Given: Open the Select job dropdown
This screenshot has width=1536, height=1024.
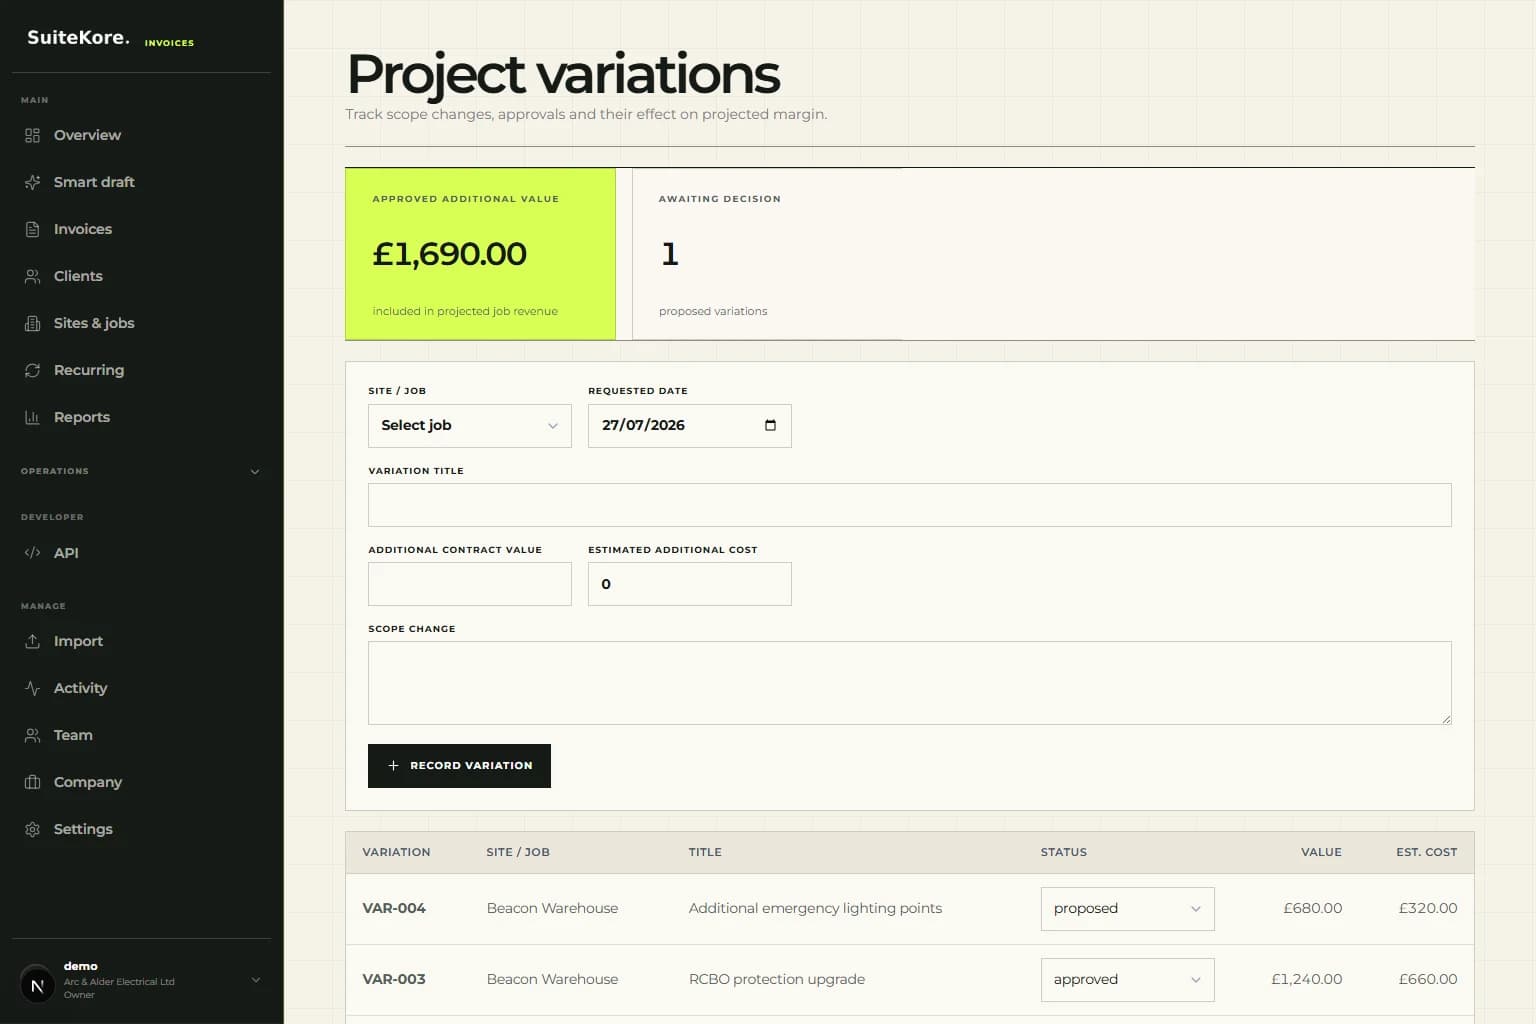Looking at the screenshot, I should click(x=470, y=425).
